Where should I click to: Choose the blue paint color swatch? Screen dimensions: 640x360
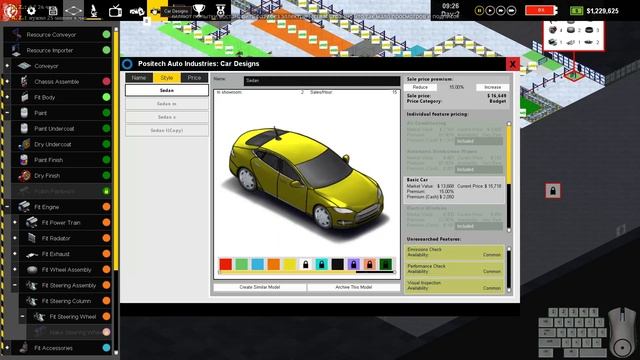tap(258, 264)
